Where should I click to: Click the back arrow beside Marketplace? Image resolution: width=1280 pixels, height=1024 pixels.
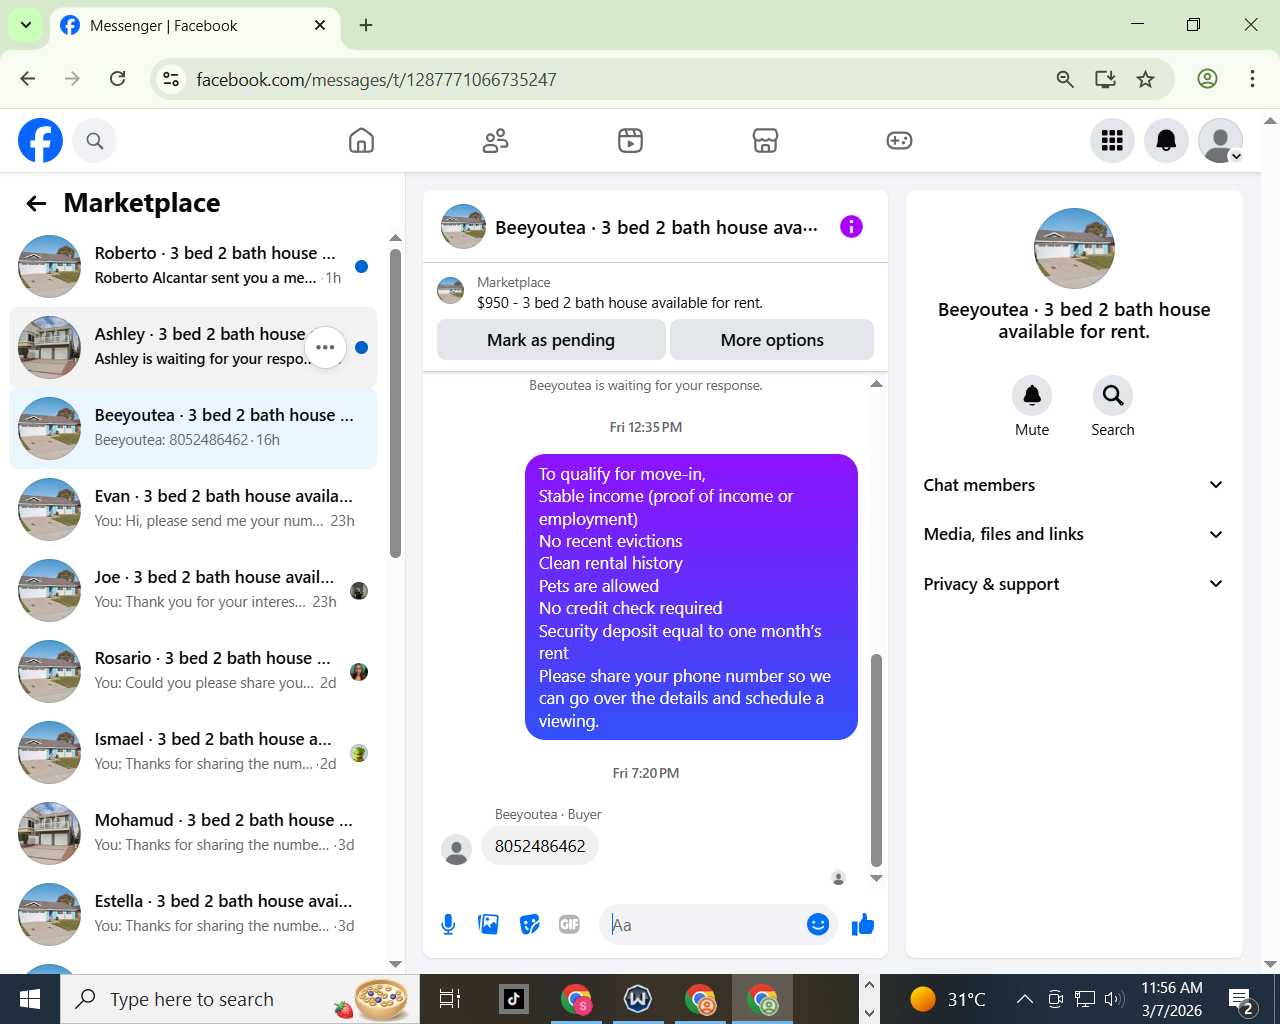(37, 204)
